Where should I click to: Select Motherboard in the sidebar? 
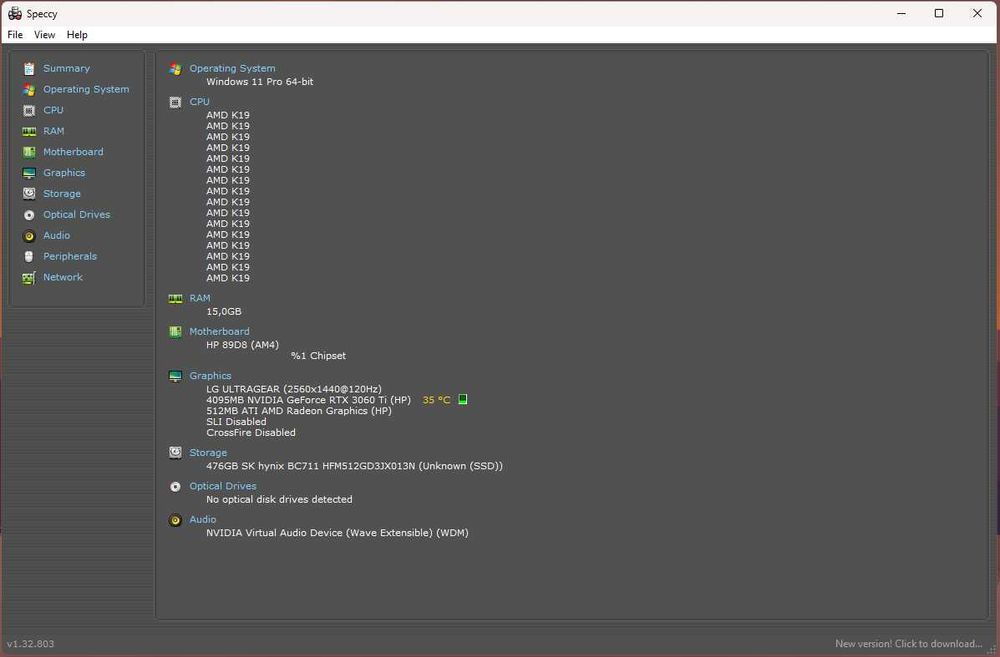point(73,152)
